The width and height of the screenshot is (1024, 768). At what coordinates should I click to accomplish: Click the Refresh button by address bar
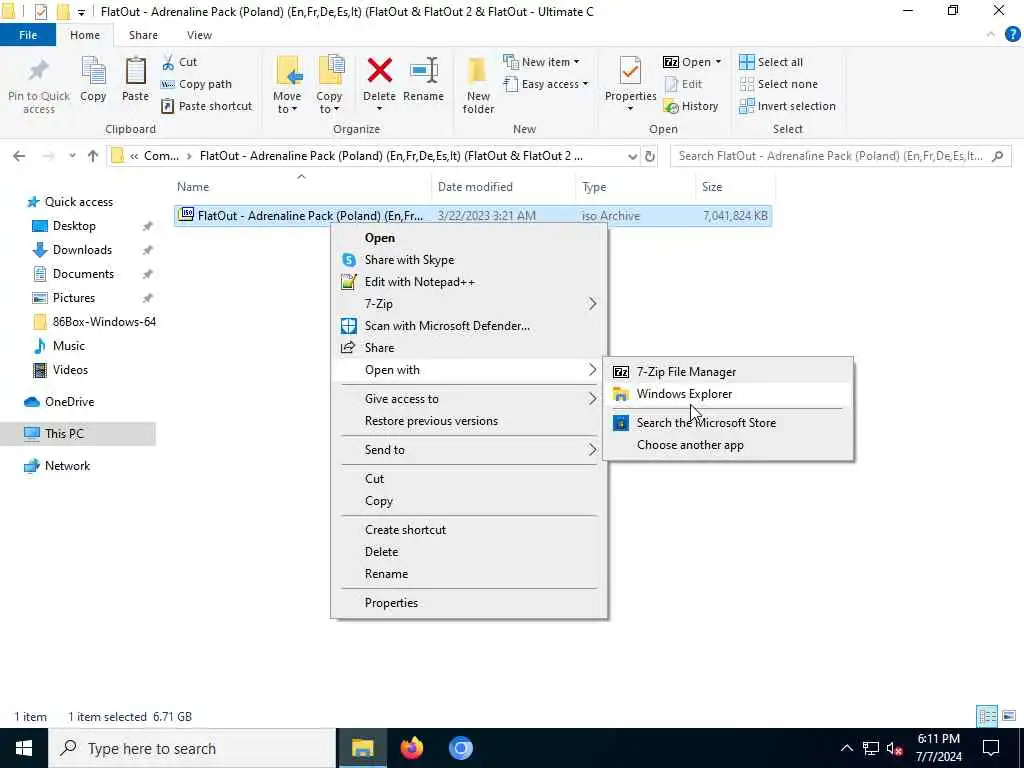tap(650, 157)
